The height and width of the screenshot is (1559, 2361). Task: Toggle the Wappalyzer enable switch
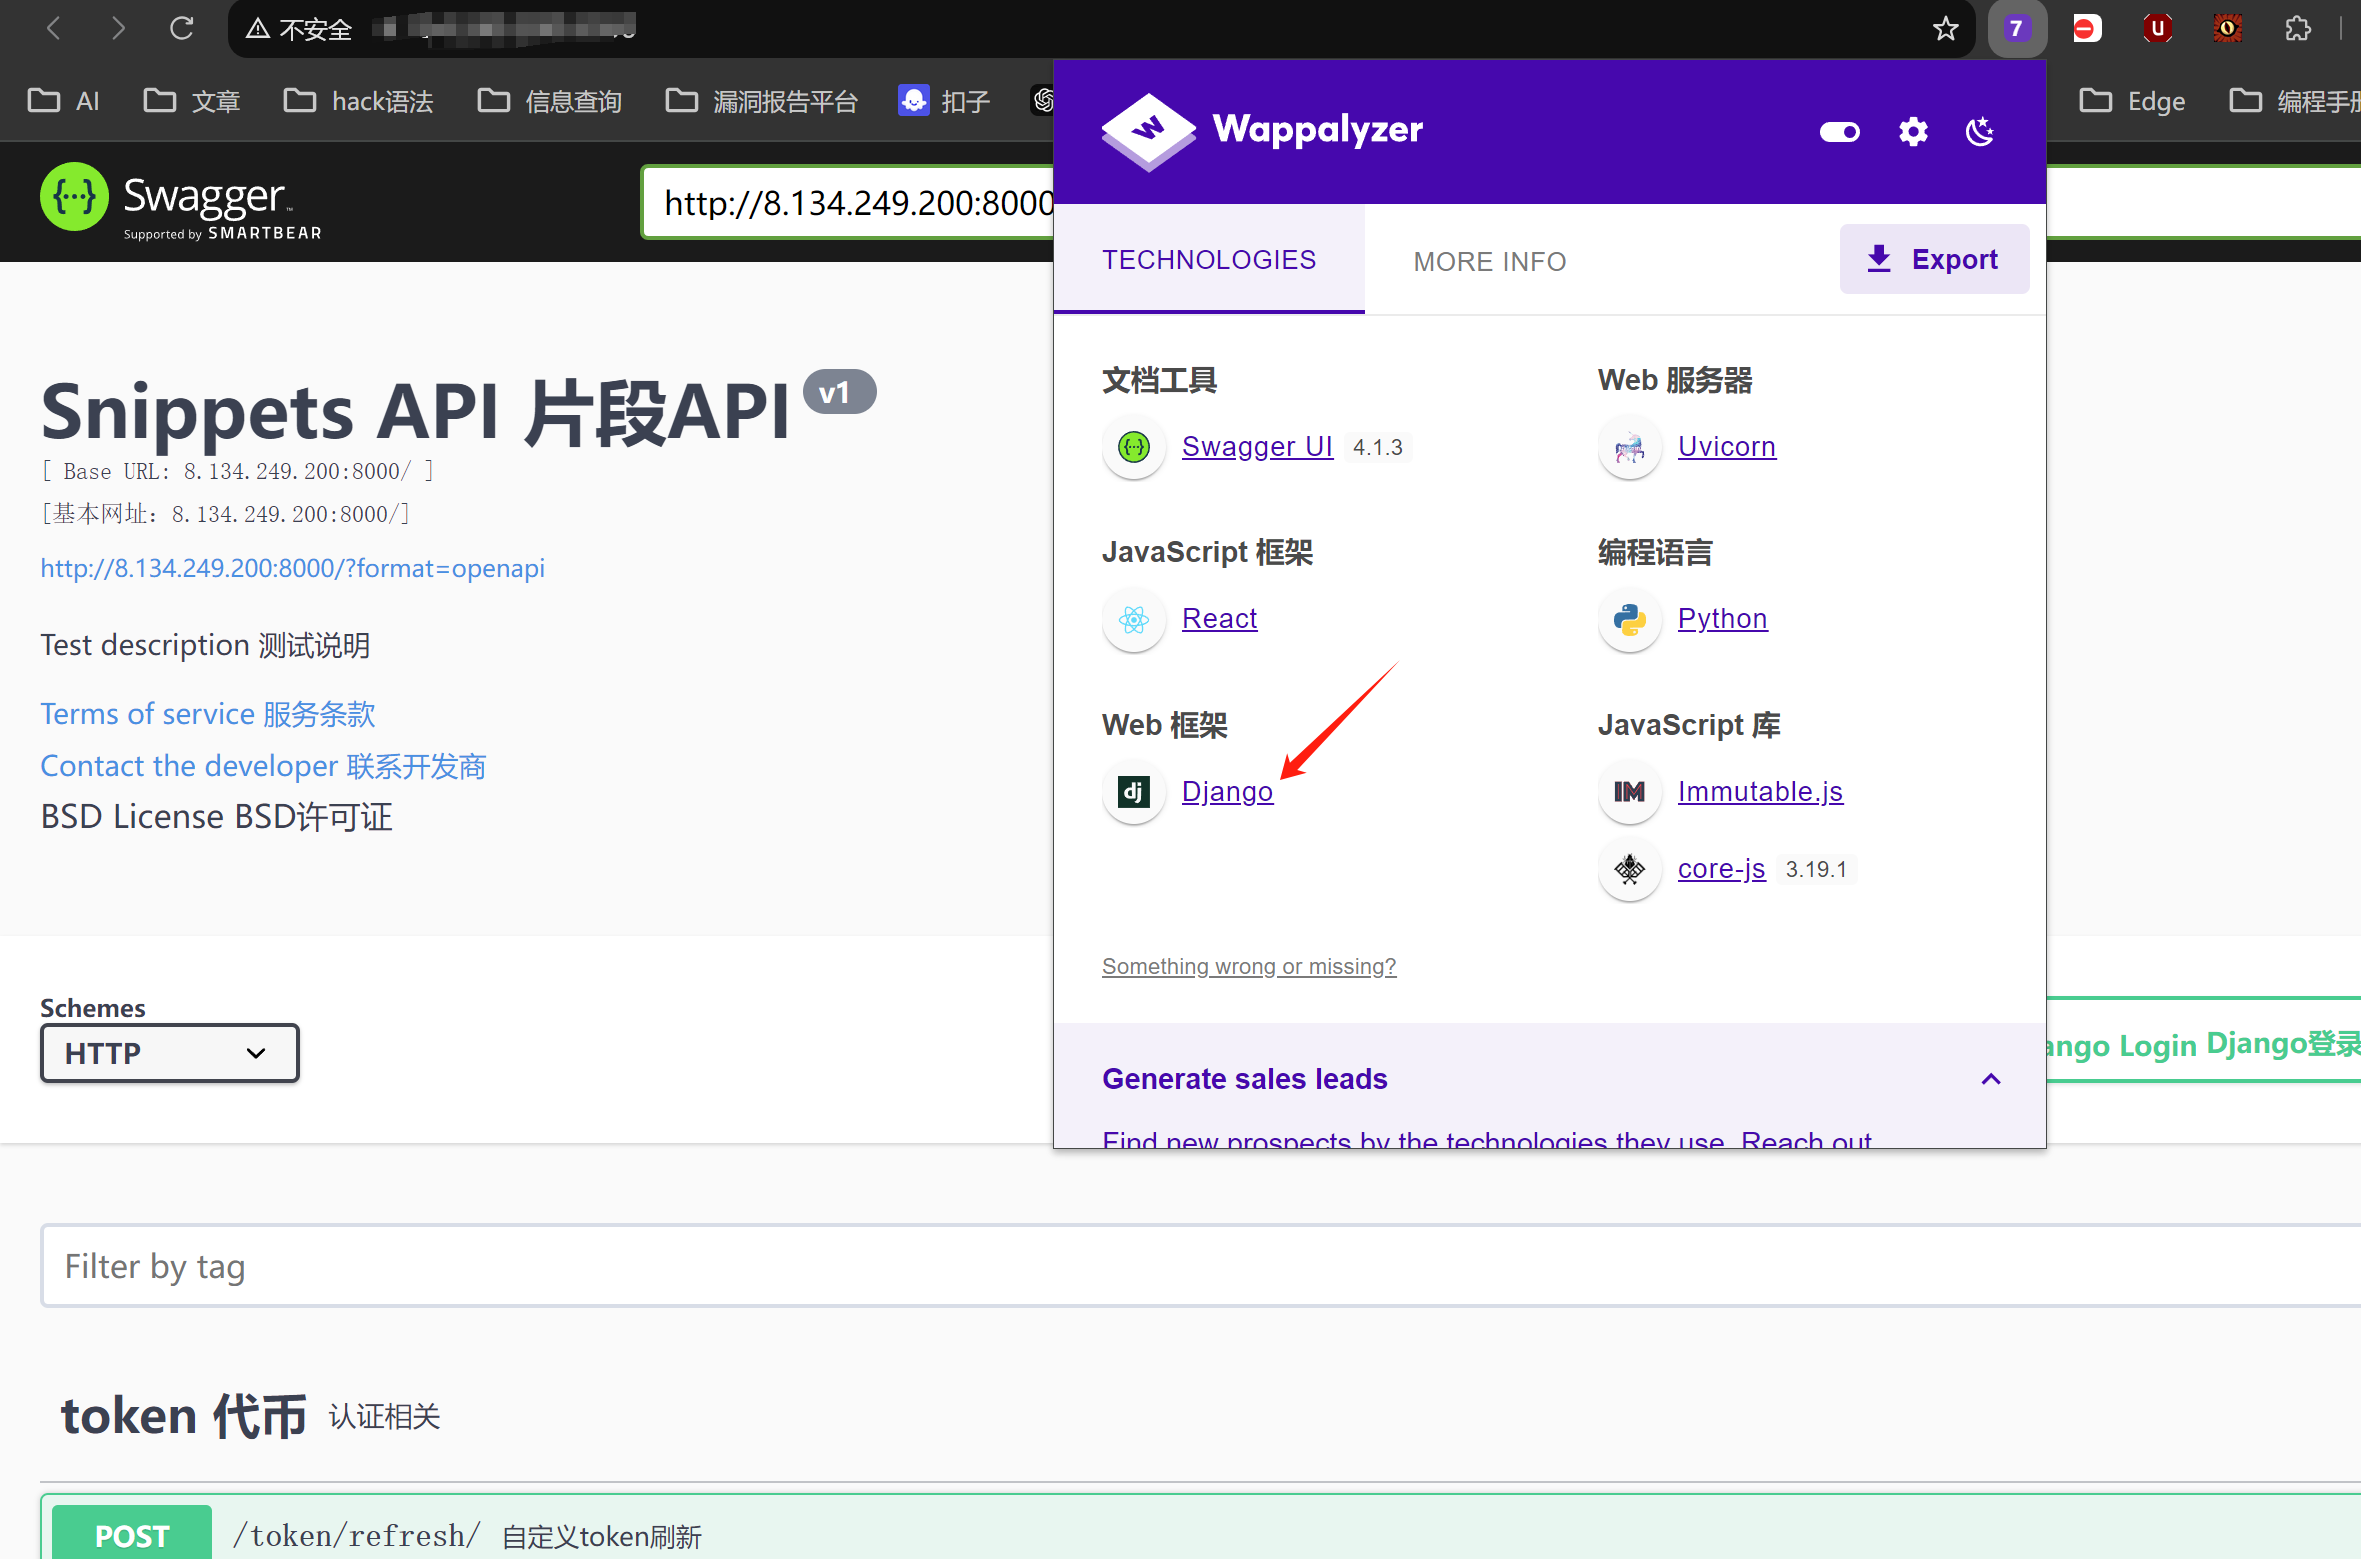pos(1839,131)
